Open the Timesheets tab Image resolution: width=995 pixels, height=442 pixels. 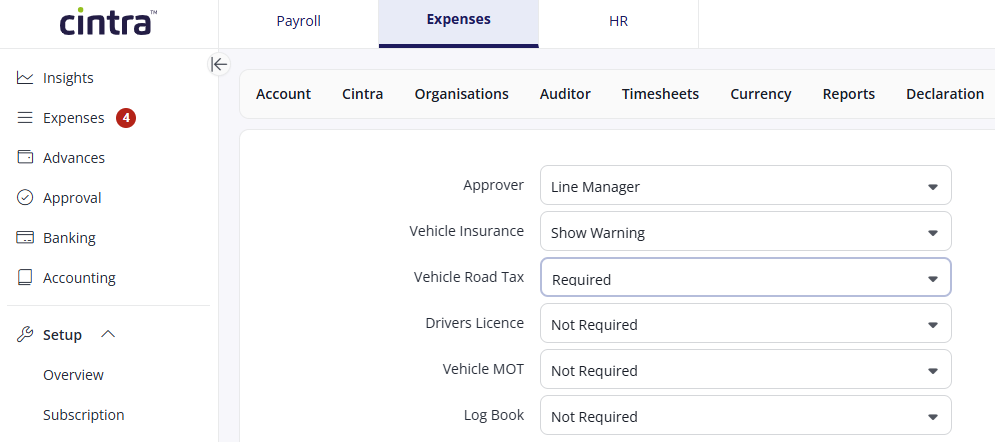point(660,94)
